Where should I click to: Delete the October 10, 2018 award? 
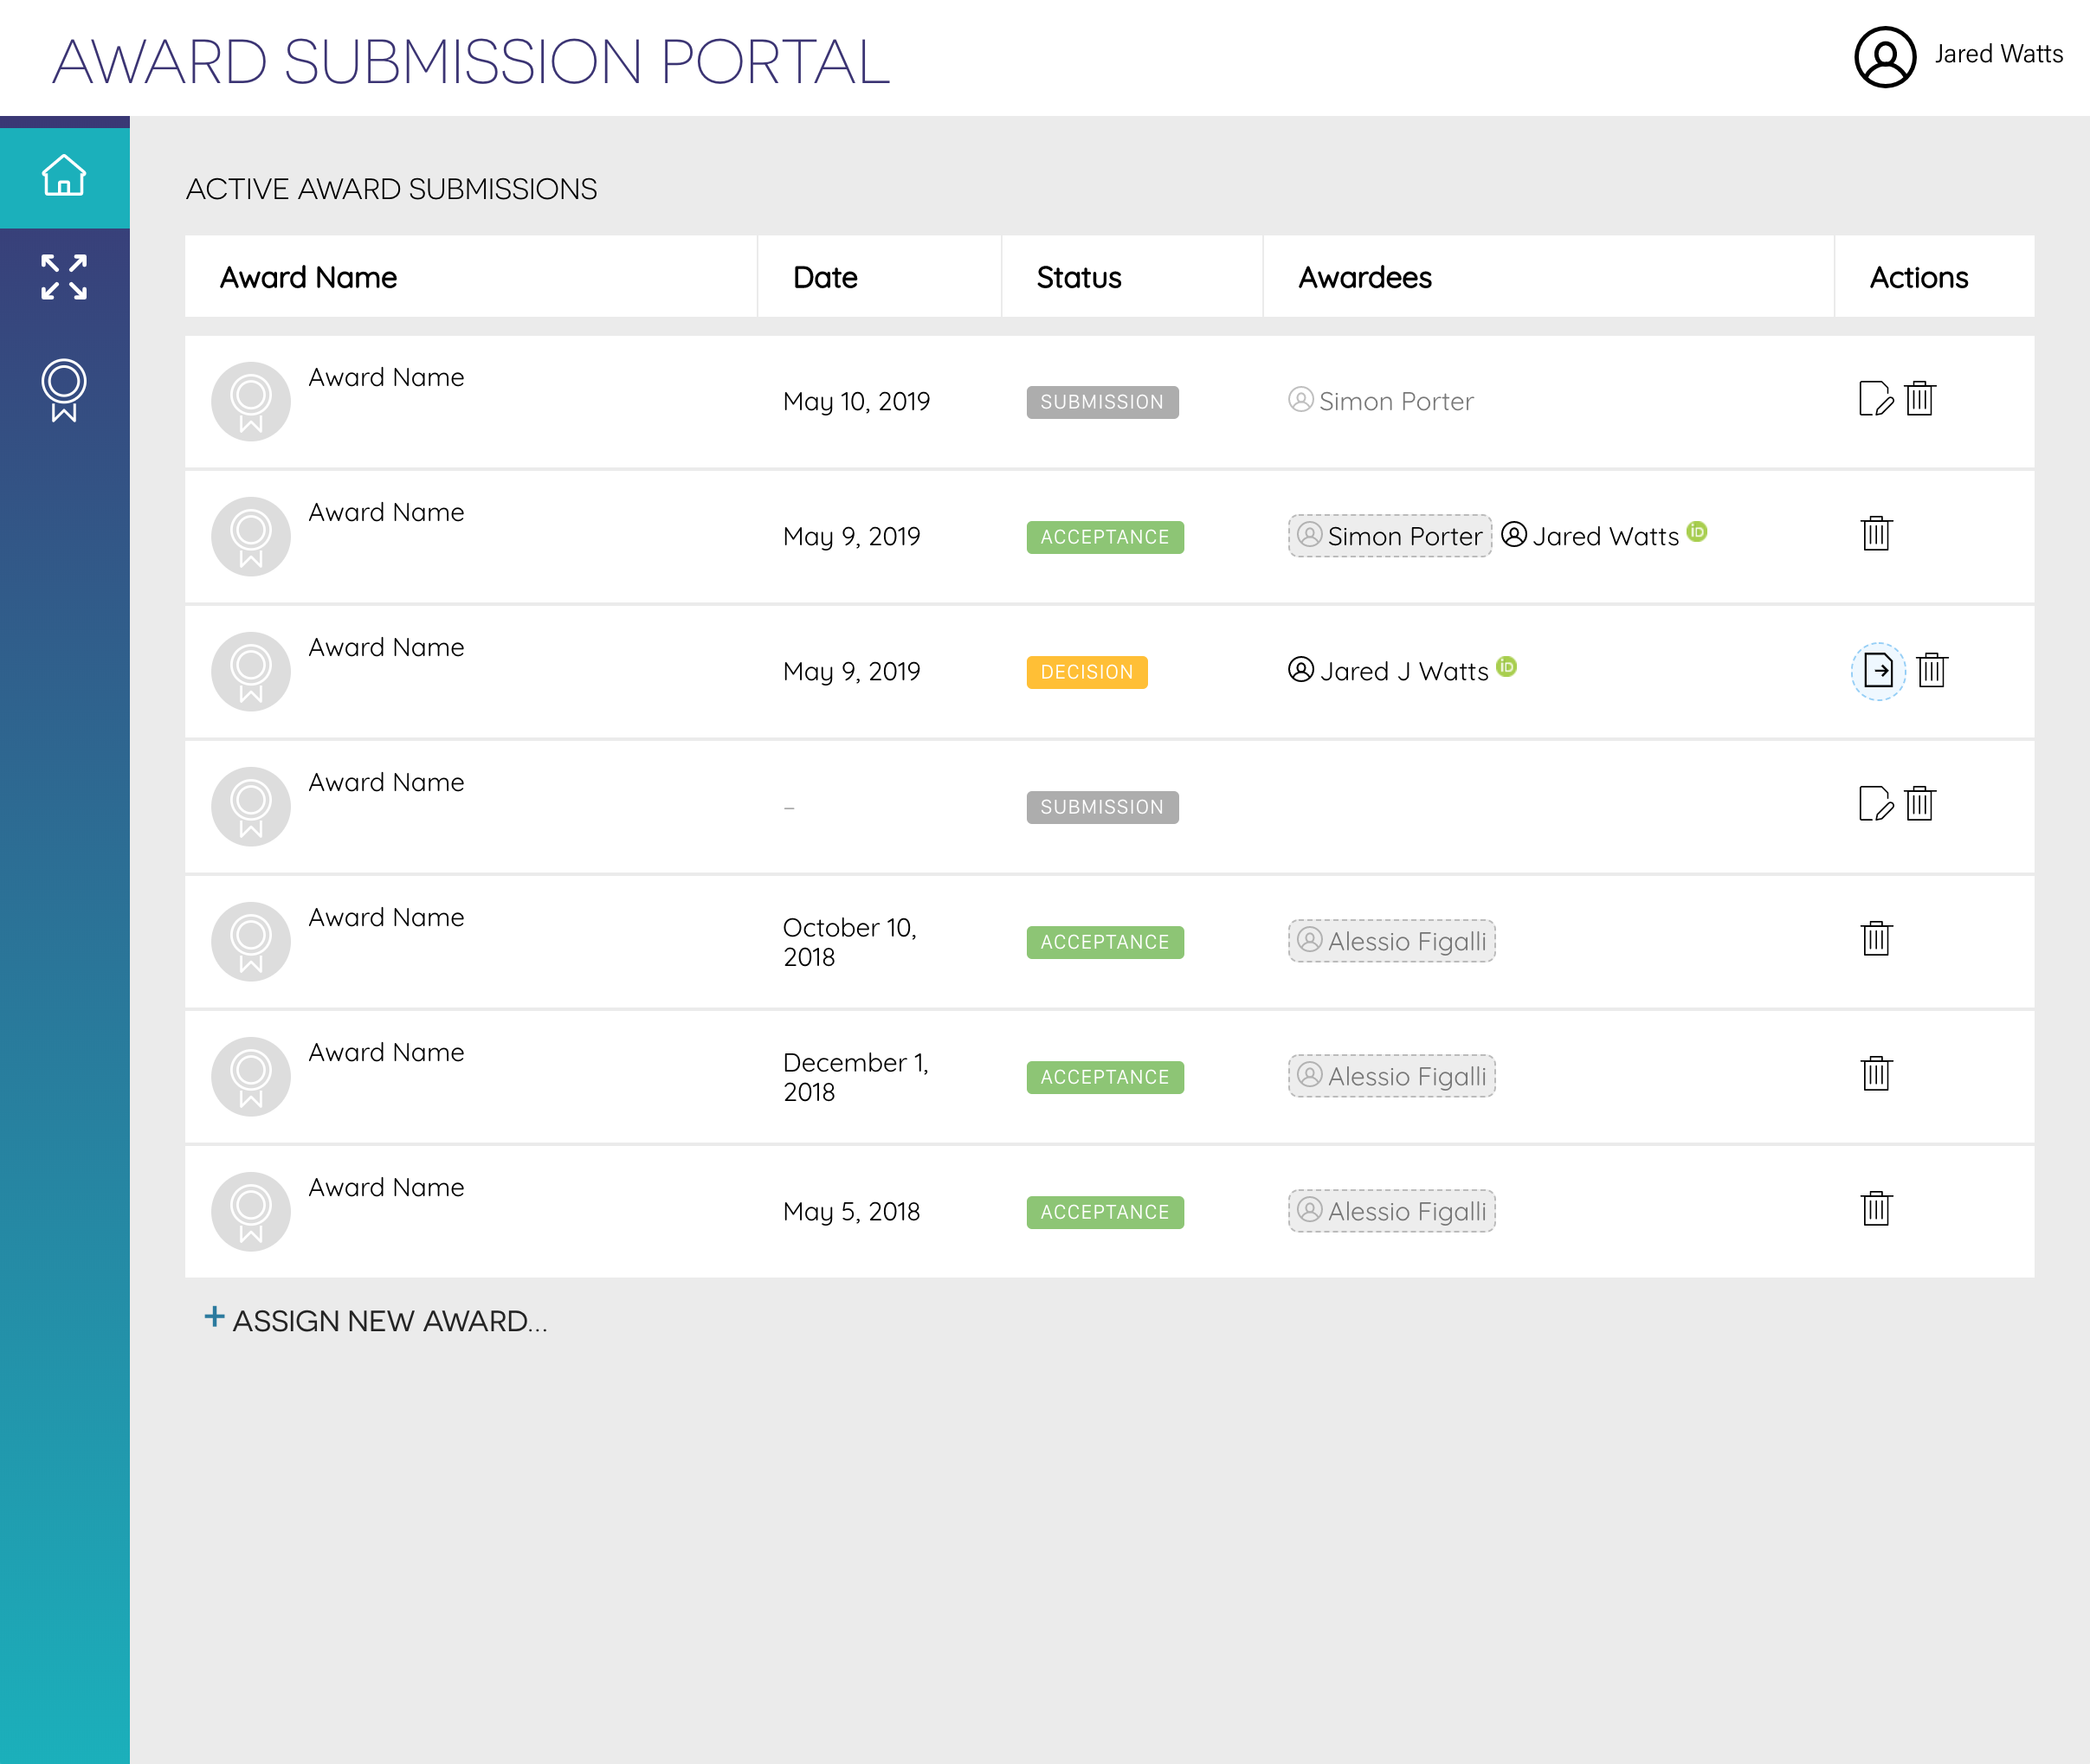[1876, 939]
